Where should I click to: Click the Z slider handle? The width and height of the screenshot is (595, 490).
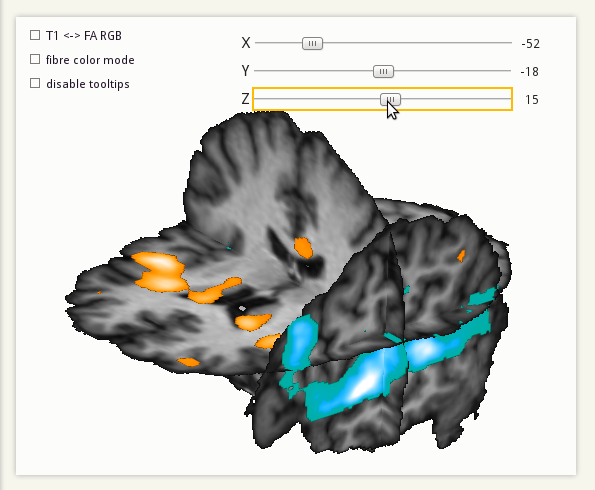tap(390, 100)
